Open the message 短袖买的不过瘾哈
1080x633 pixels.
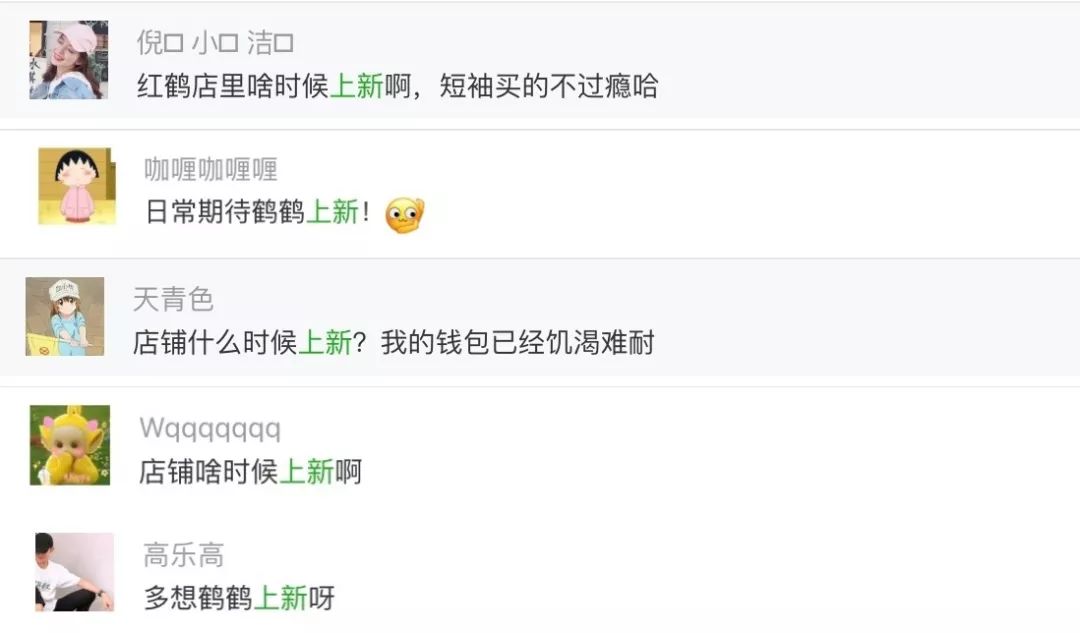pos(549,86)
